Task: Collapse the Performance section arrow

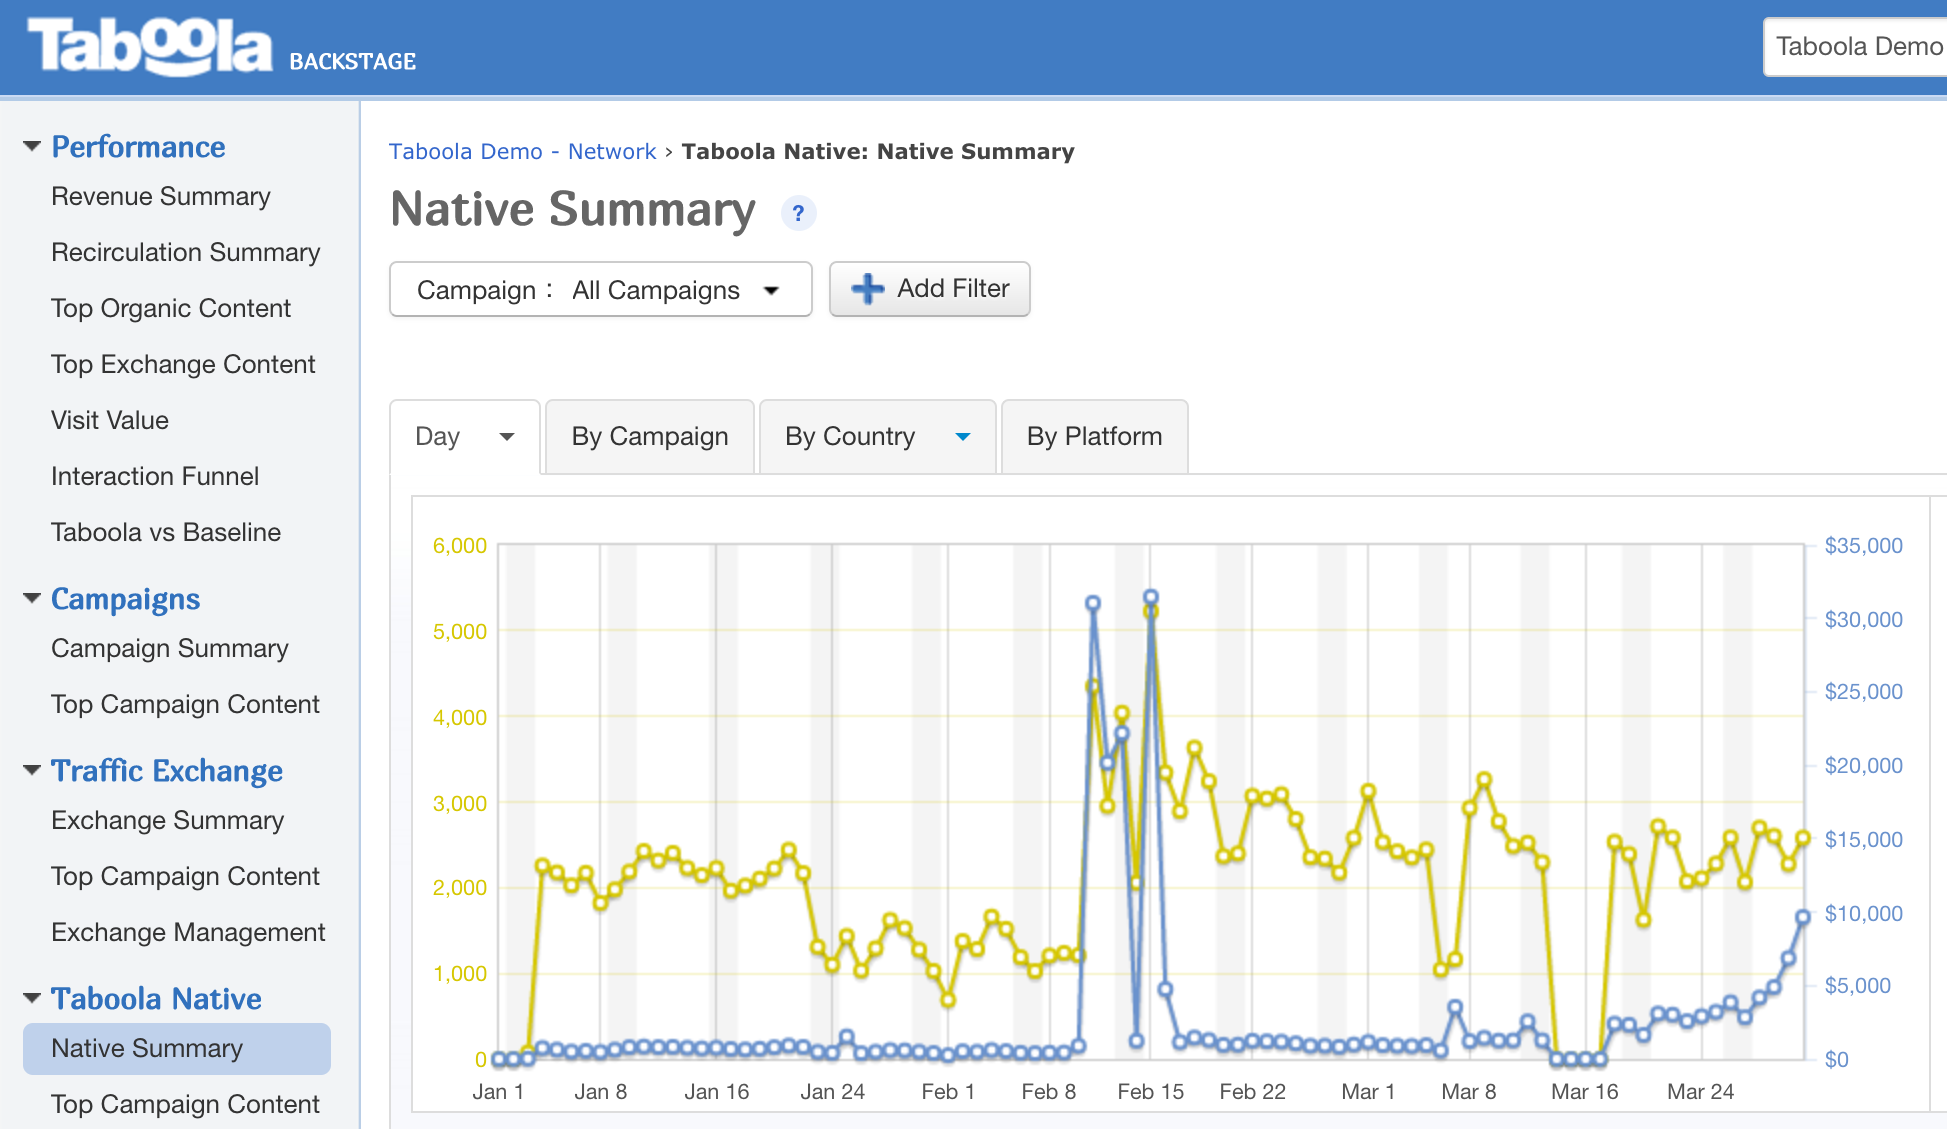Action: pos(32,147)
